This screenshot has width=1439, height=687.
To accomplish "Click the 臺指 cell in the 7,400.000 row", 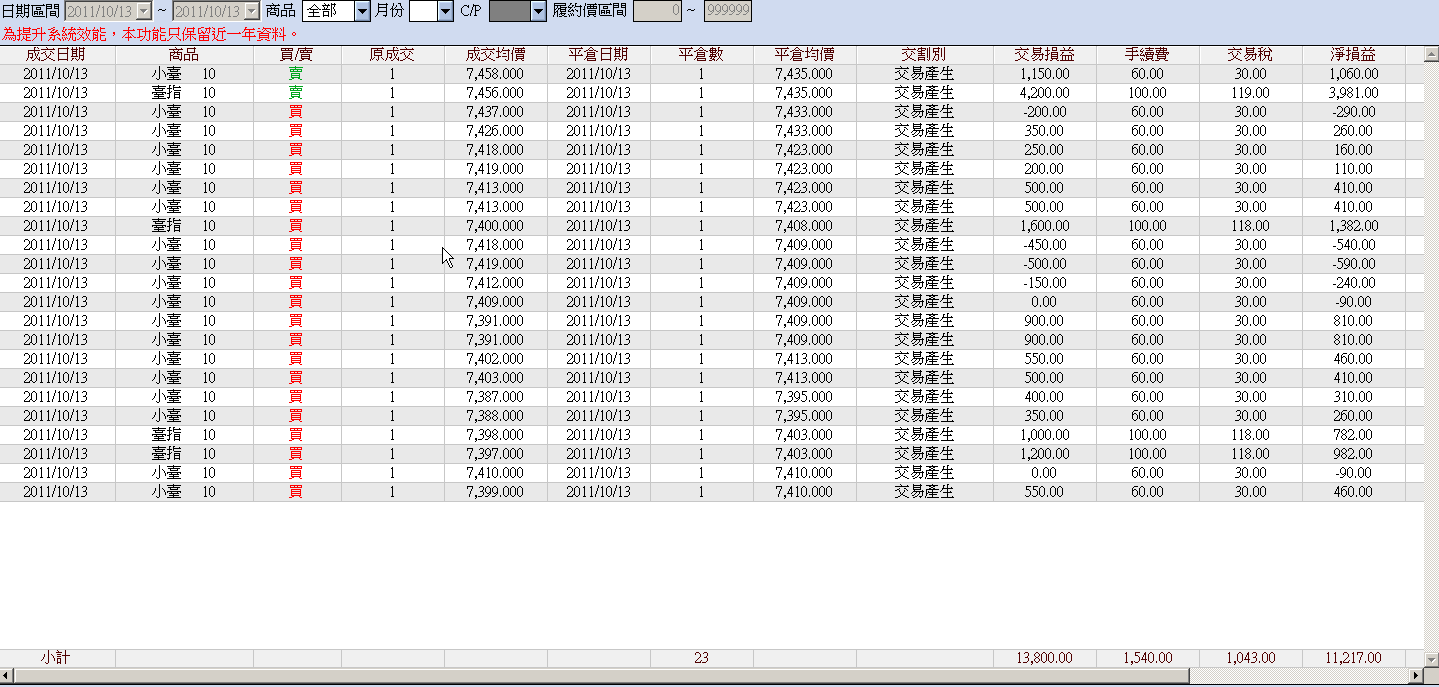I will pyautogui.click(x=184, y=225).
